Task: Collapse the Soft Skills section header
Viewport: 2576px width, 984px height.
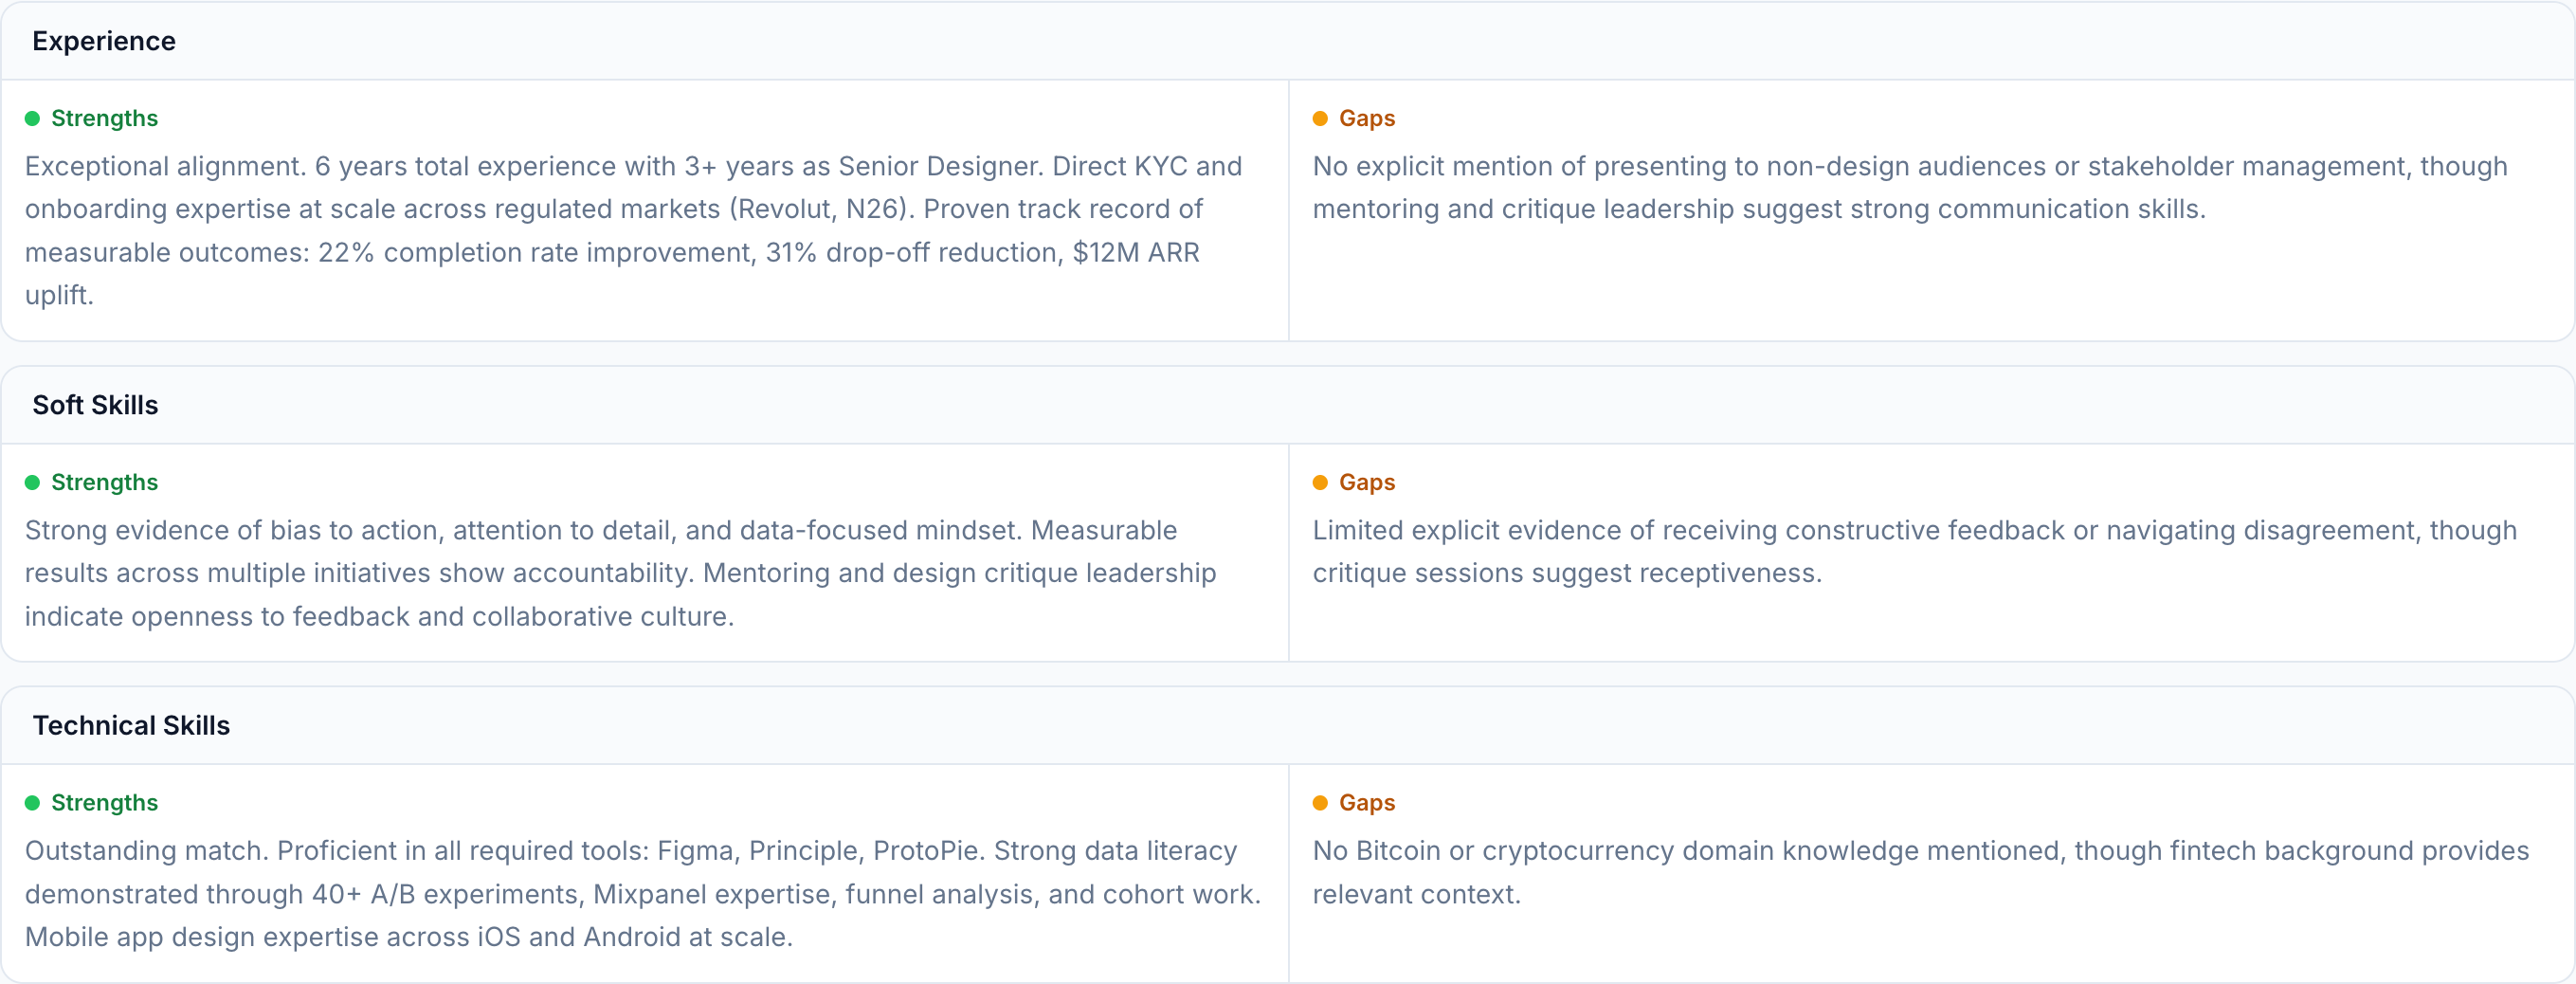Action: [x=95, y=405]
